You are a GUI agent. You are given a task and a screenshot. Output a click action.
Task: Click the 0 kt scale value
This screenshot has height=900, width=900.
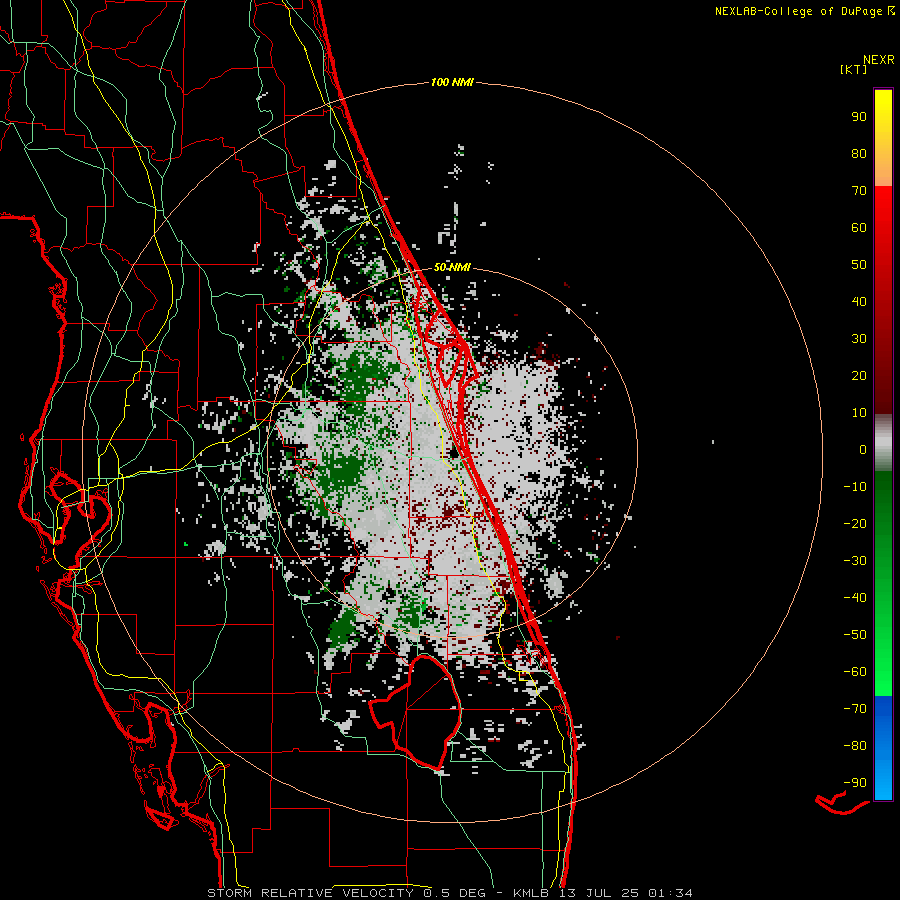[863, 449]
